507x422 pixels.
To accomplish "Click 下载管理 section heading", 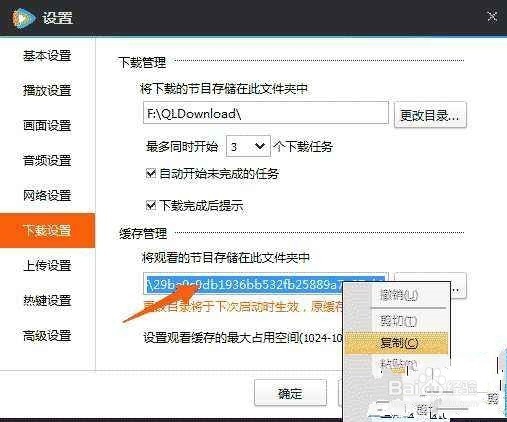I will click(x=142, y=62).
